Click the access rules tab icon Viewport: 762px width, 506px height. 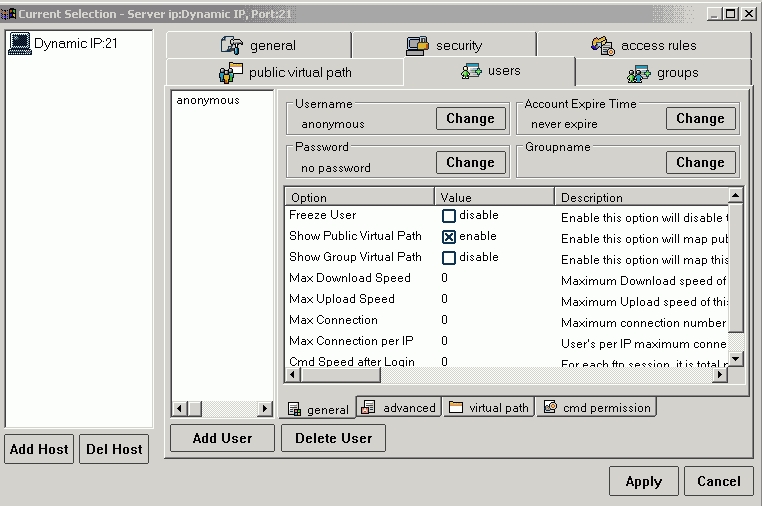[602, 45]
